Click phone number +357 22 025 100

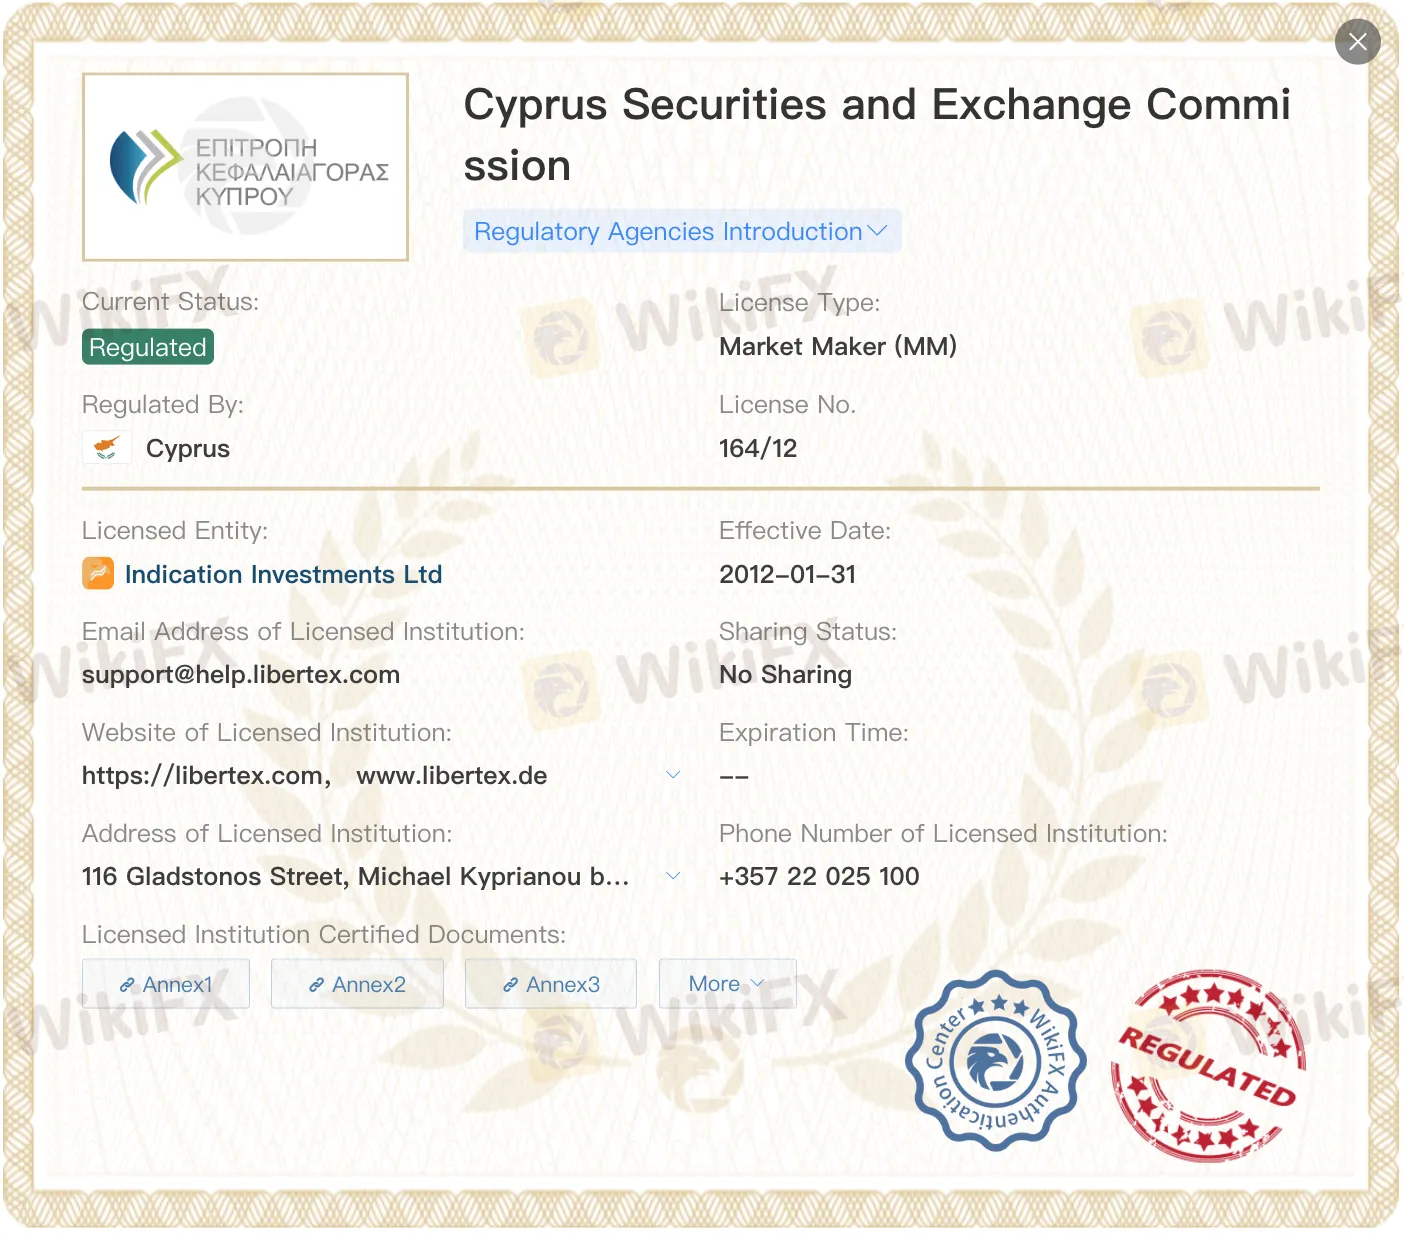click(x=819, y=876)
